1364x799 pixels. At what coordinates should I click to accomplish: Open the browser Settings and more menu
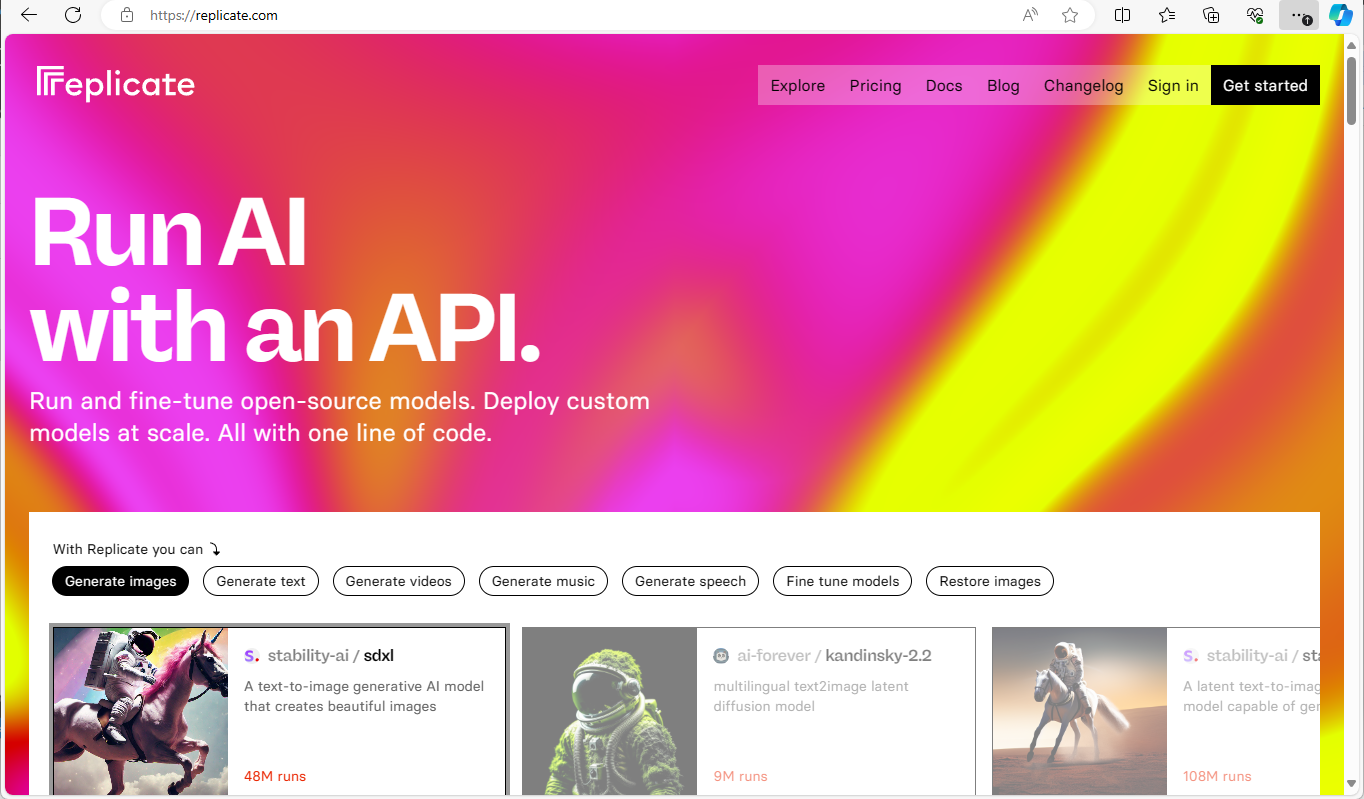[1298, 15]
